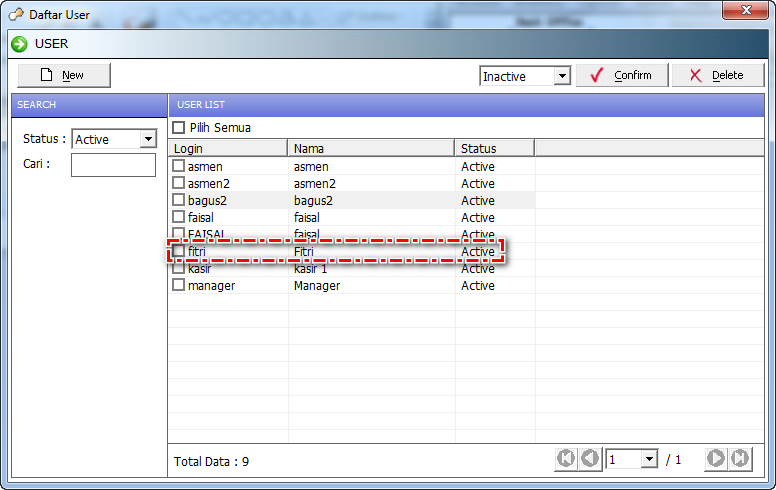Open the page number dropdown
The width and height of the screenshot is (776, 490).
coord(648,459)
